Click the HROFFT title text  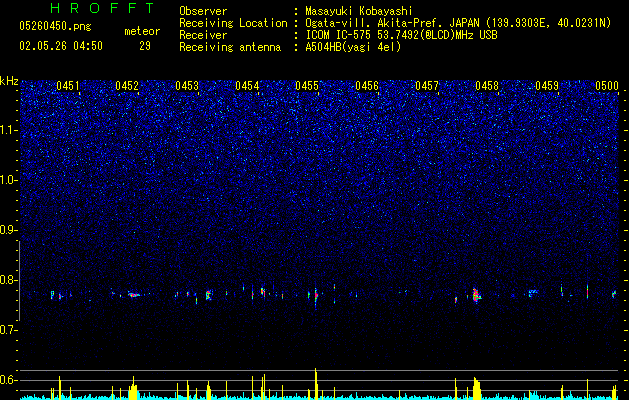[x=102, y=8]
